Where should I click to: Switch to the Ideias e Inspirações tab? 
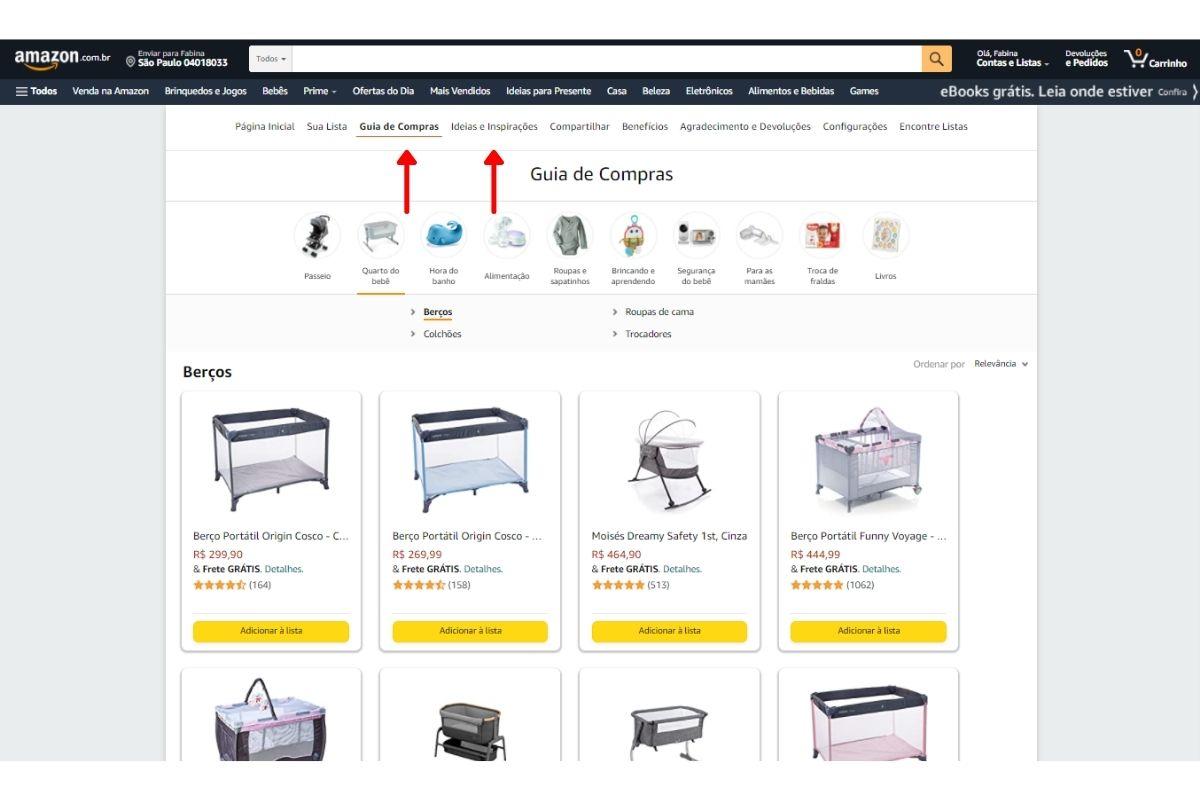(x=494, y=127)
